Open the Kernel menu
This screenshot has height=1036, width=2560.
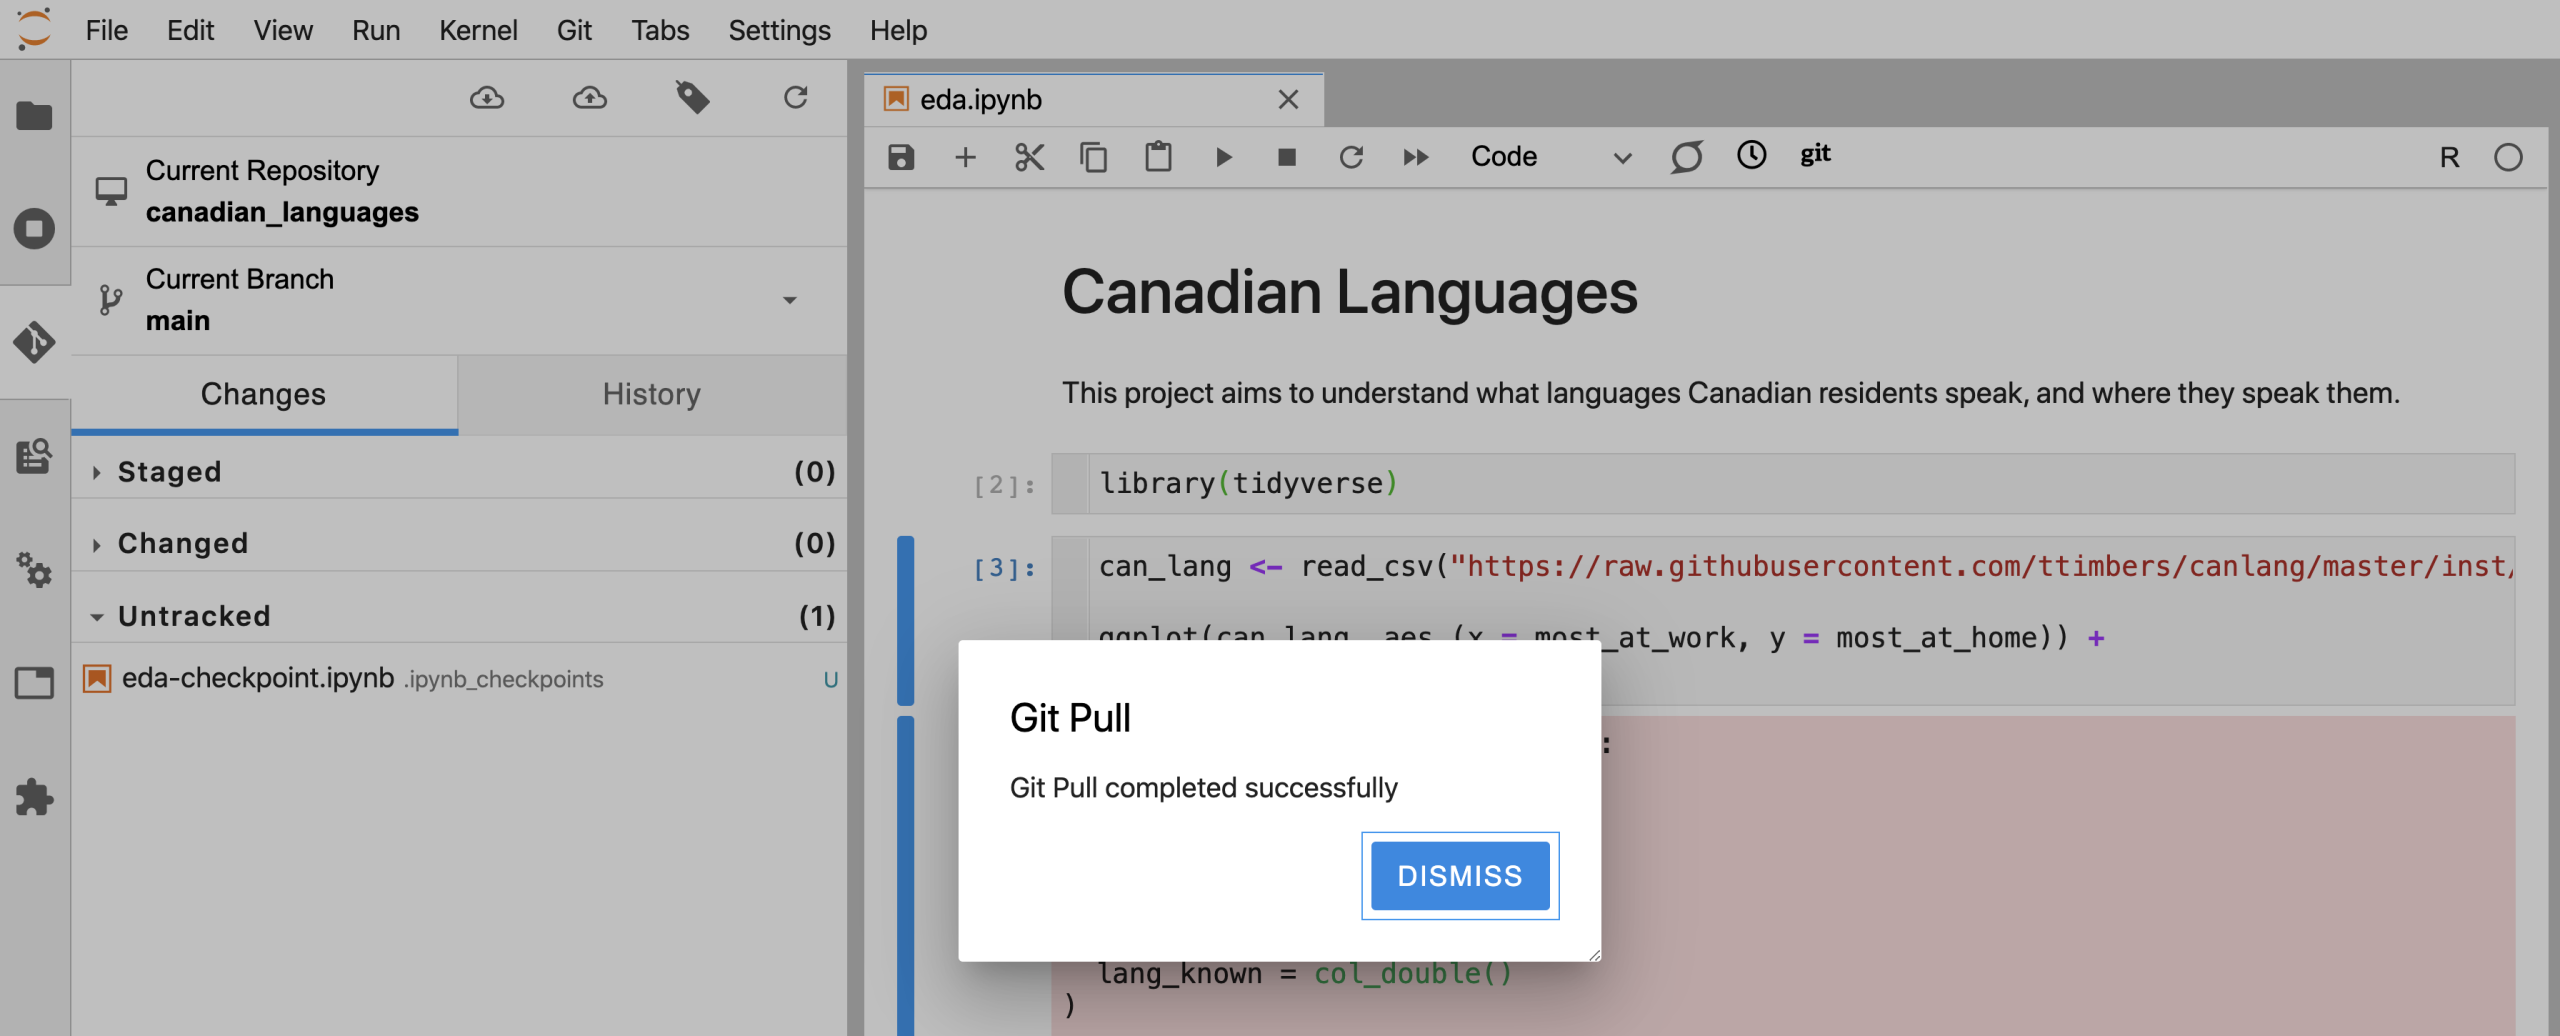click(478, 30)
